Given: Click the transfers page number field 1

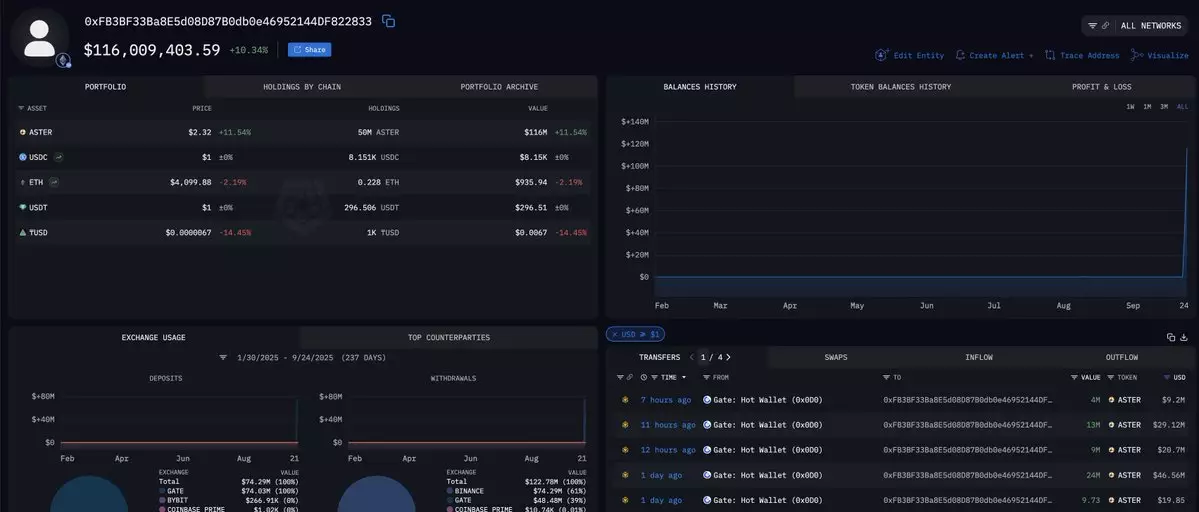Looking at the screenshot, I should click(x=703, y=357).
